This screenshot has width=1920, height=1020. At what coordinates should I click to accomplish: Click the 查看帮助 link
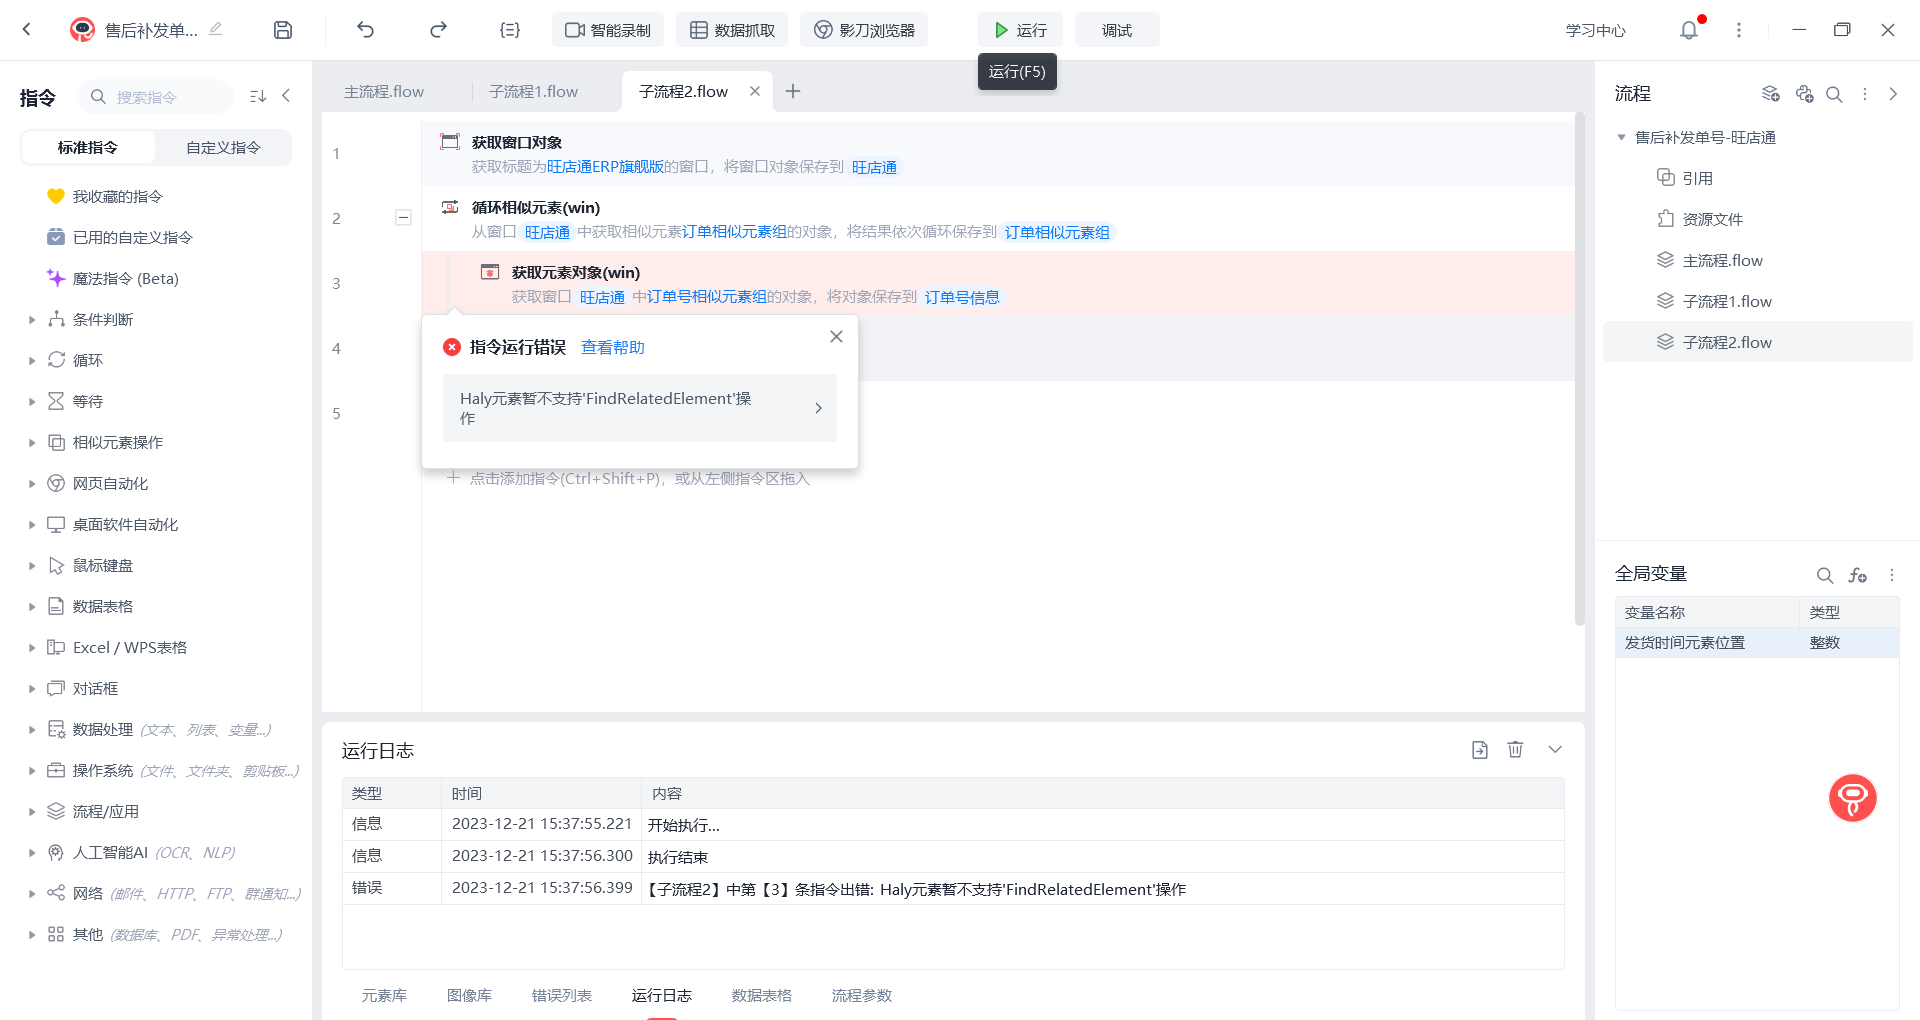pos(613,347)
